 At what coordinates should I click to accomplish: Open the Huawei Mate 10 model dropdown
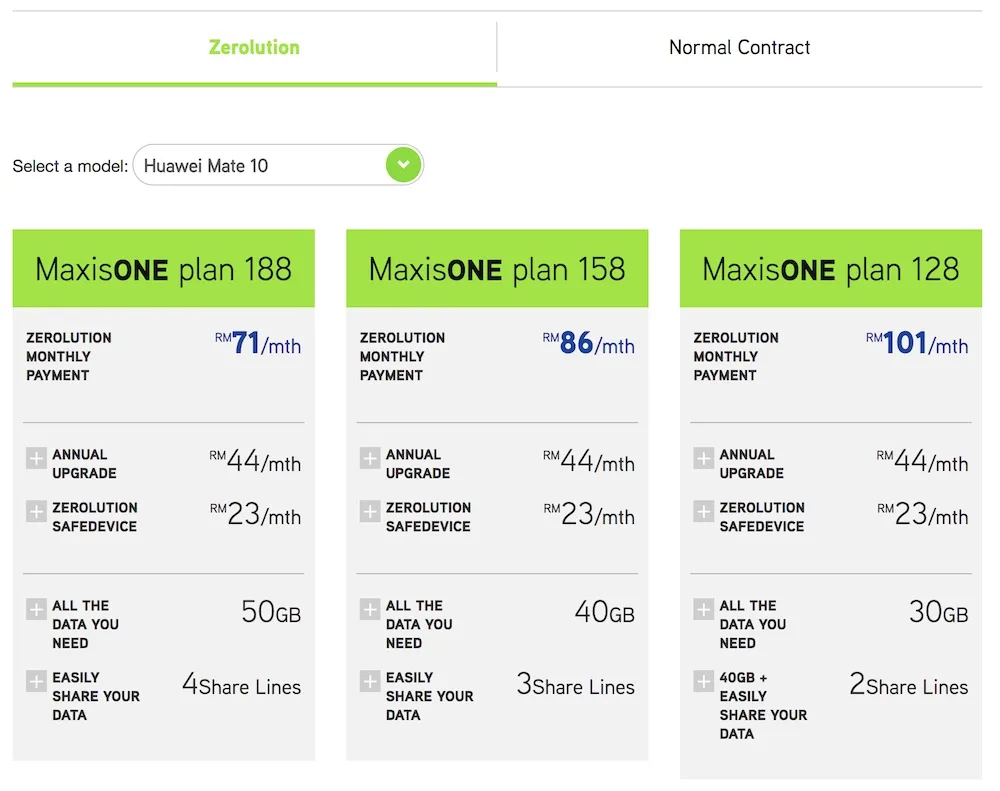tap(278, 165)
